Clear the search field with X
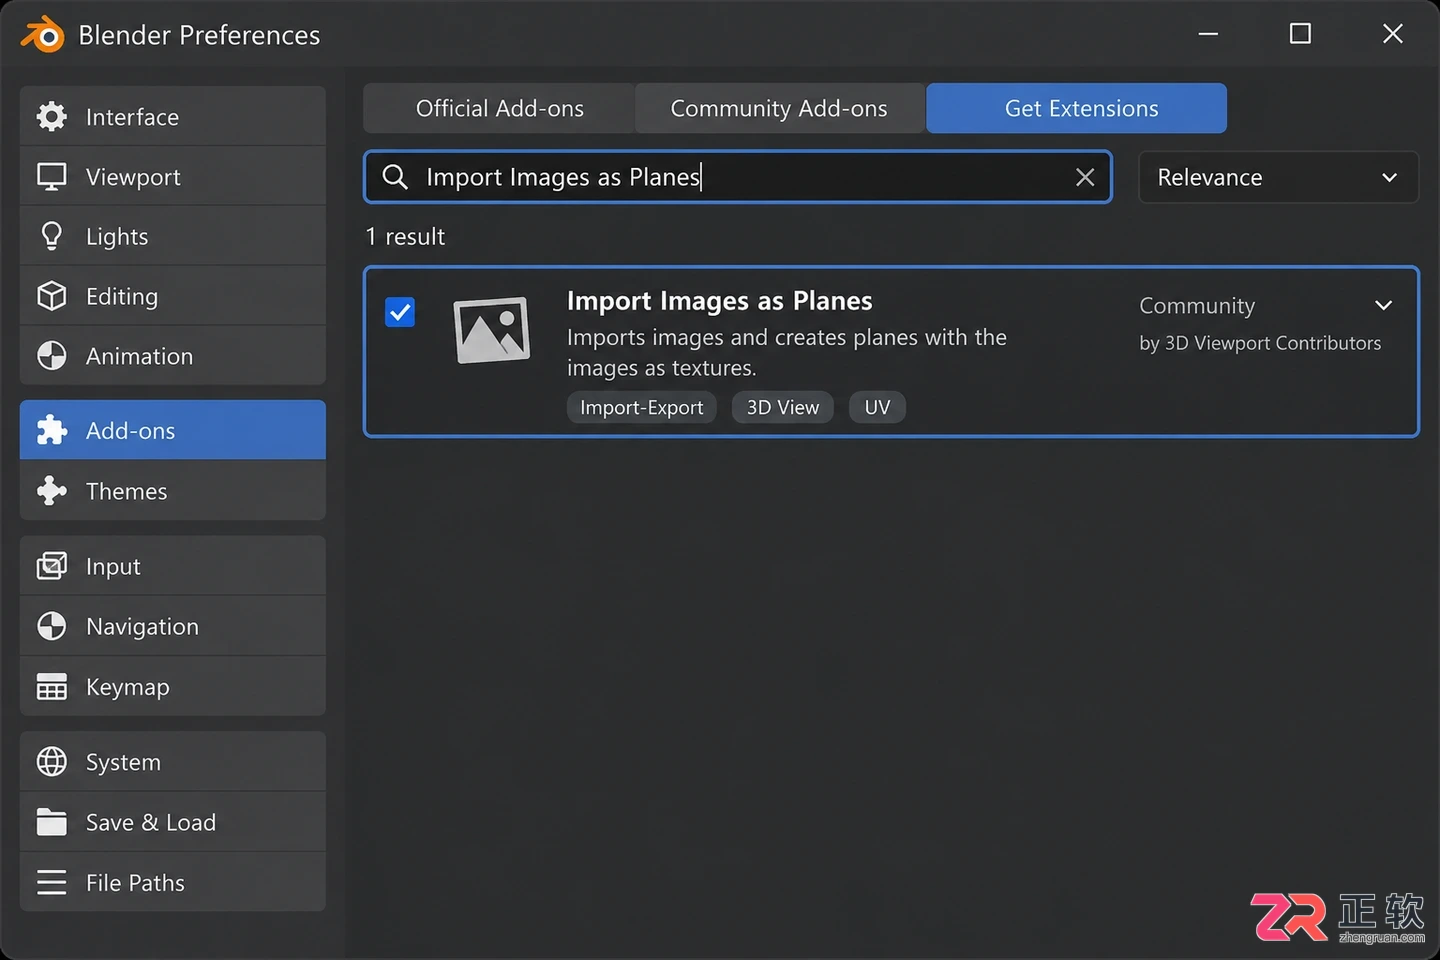 1085,177
